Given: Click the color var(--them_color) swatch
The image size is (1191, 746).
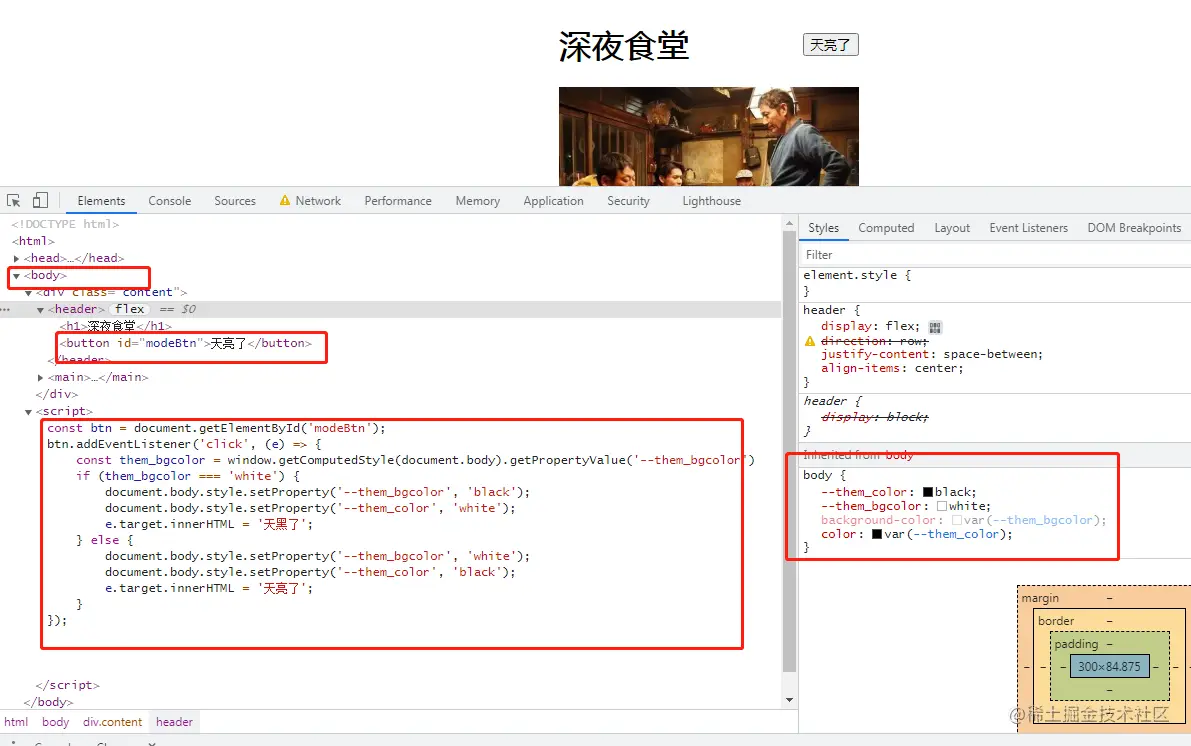Looking at the screenshot, I should (877, 534).
